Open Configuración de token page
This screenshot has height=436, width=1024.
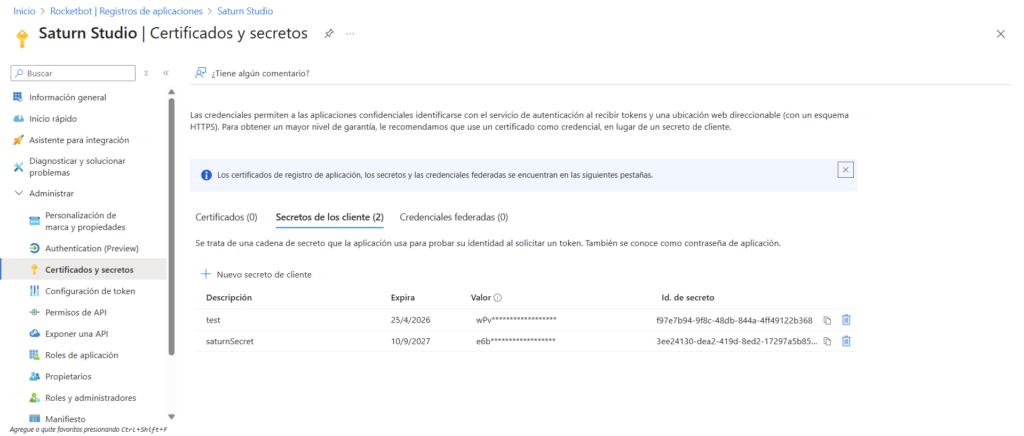[x=90, y=291]
